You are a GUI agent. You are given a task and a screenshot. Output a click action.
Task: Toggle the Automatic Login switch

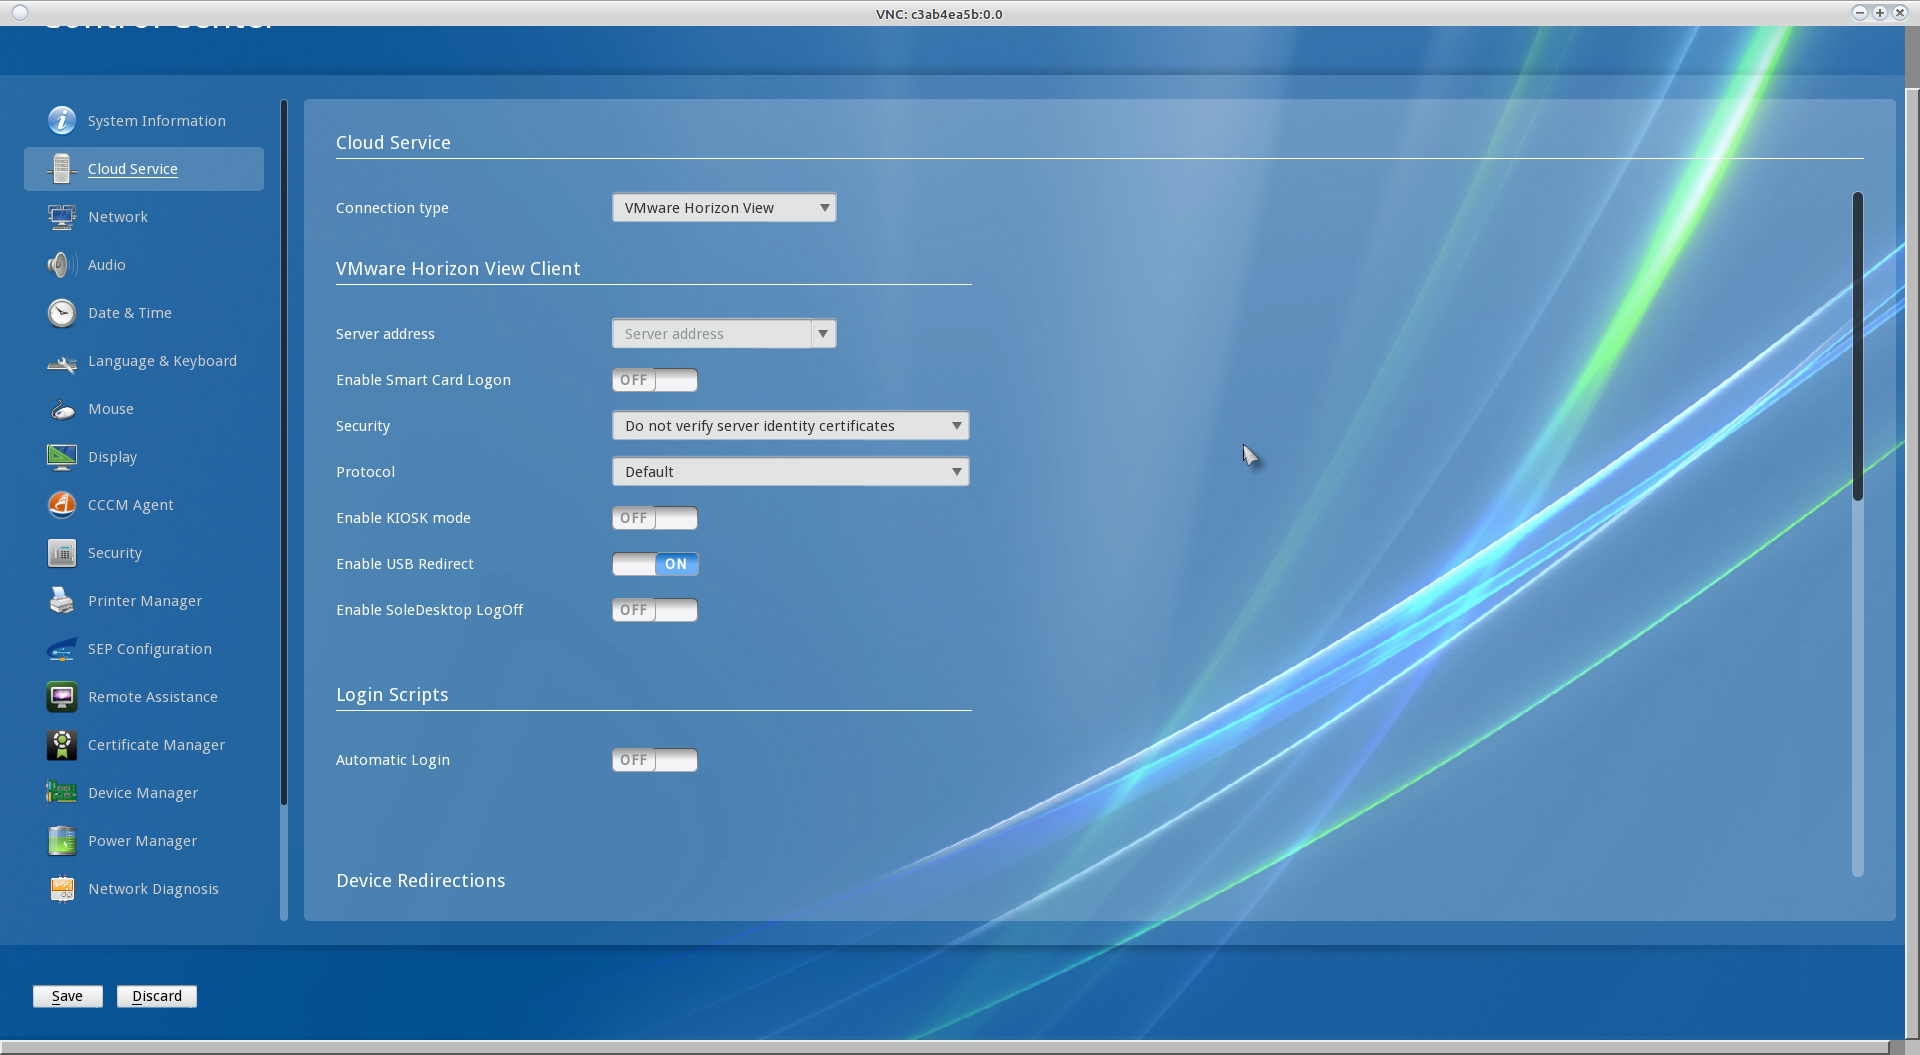pos(655,760)
